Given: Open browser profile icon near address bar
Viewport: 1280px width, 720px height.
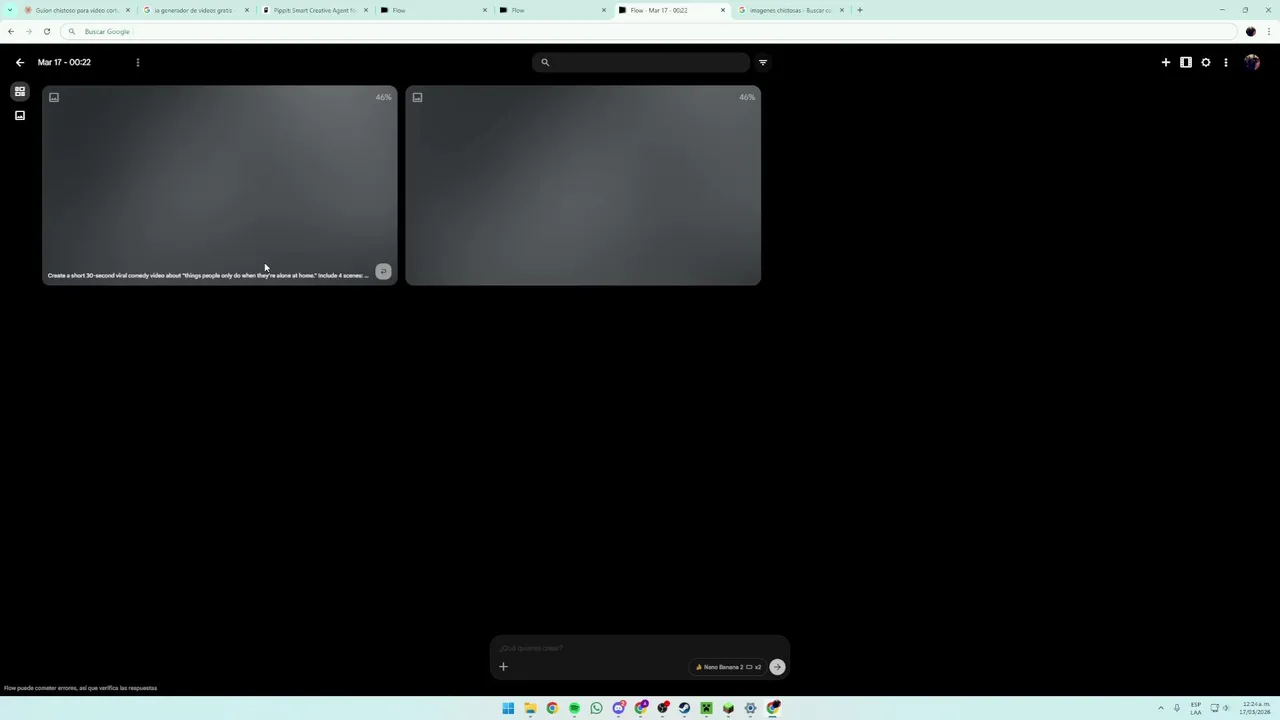Looking at the screenshot, I should [x=1251, y=31].
